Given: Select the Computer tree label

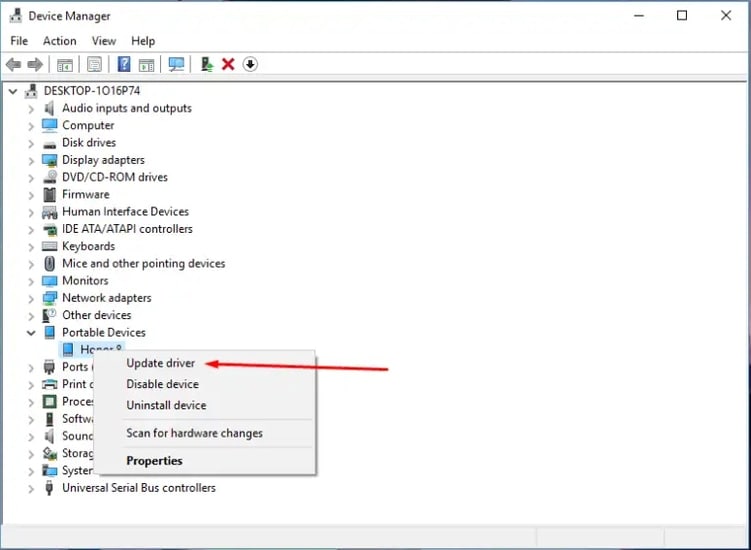Looking at the screenshot, I should (88, 126).
